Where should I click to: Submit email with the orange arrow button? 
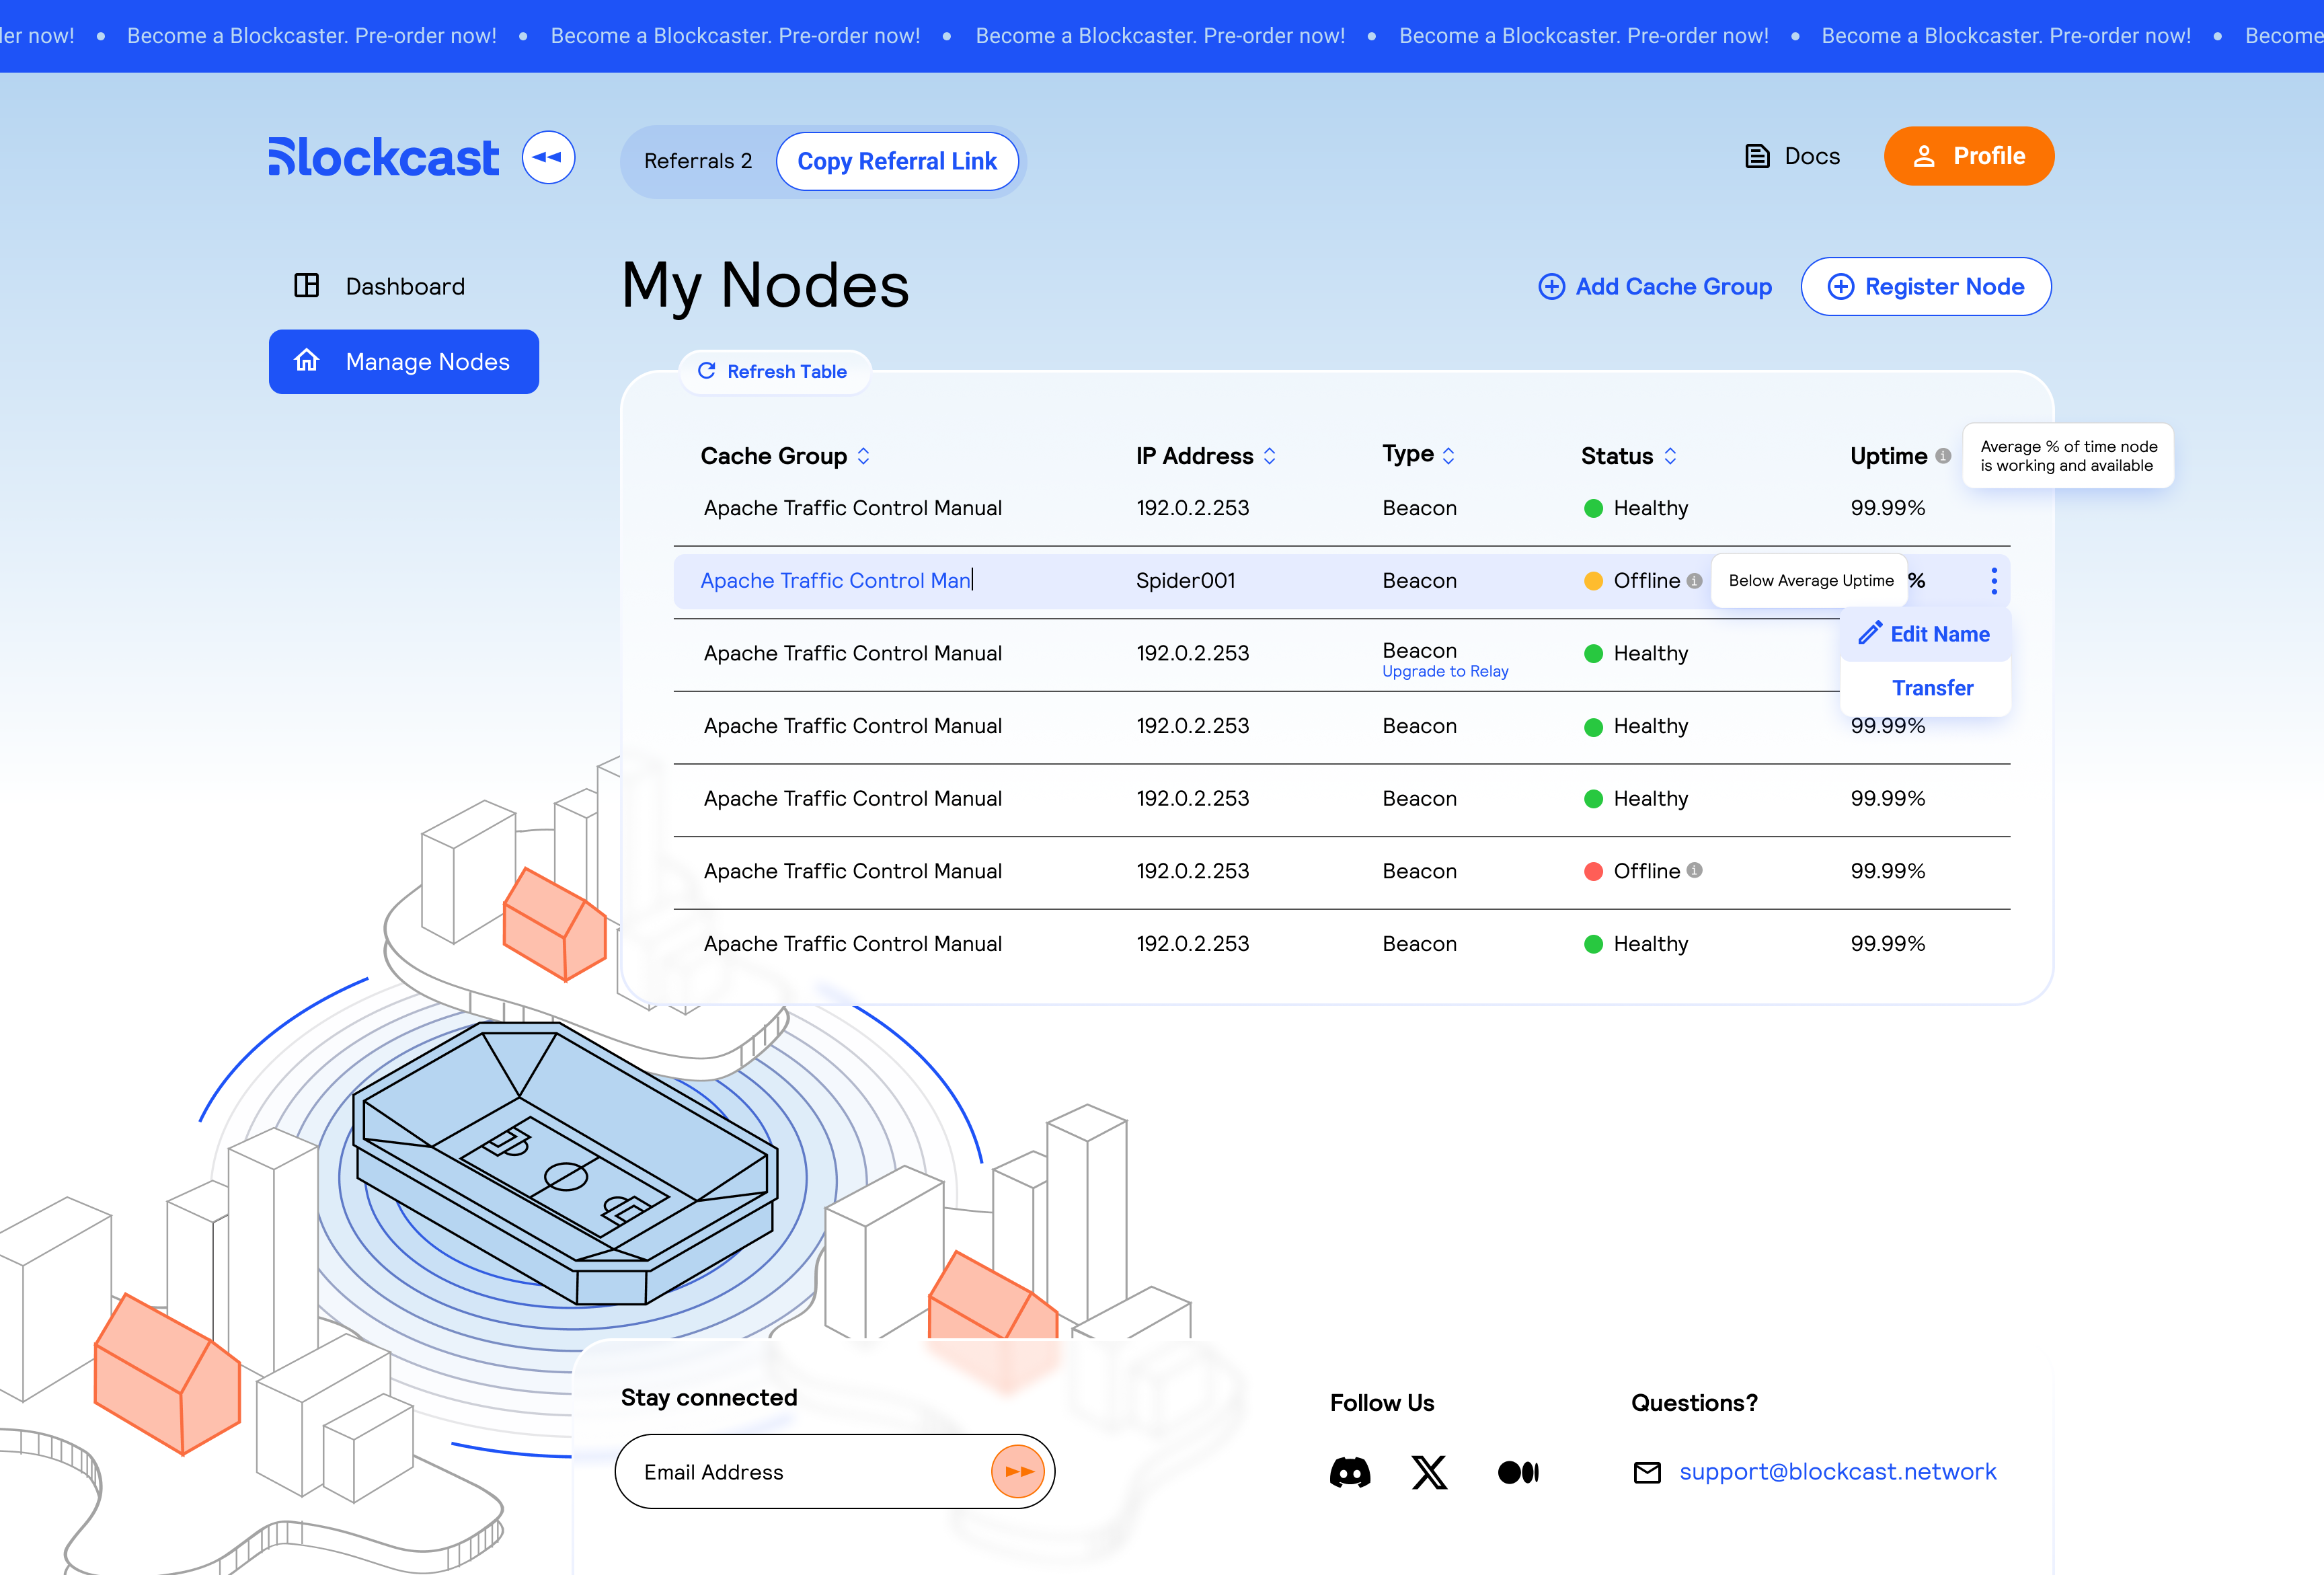(1017, 1471)
